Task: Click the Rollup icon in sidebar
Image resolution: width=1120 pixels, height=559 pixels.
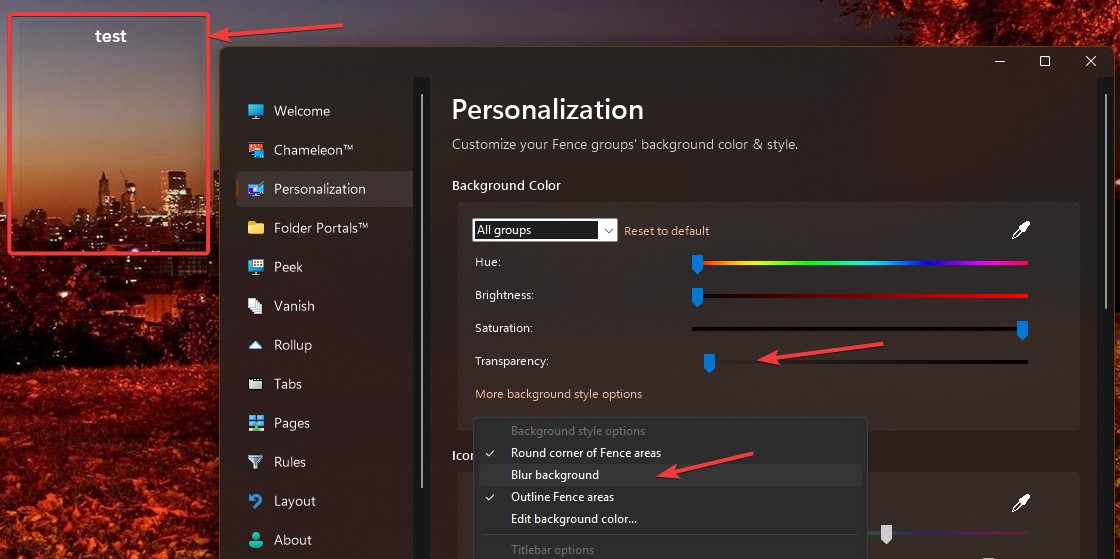Action: [x=256, y=345]
